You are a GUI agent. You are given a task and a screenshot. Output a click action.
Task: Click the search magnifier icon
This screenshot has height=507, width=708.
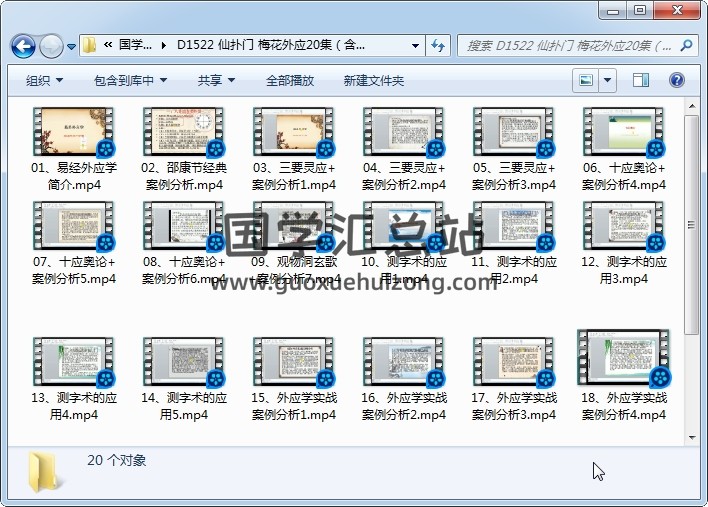(x=688, y=45)
